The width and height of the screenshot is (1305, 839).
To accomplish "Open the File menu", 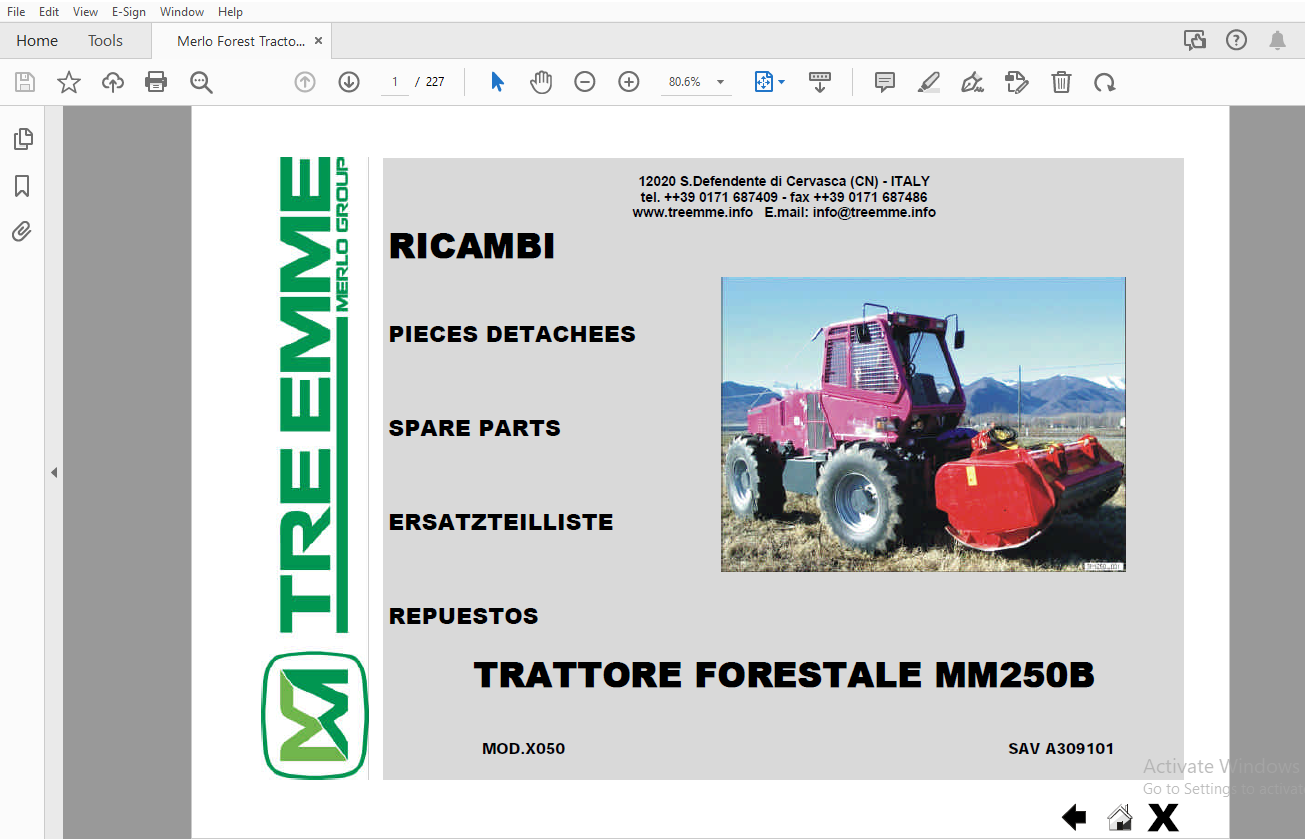I will pos(16,12).
